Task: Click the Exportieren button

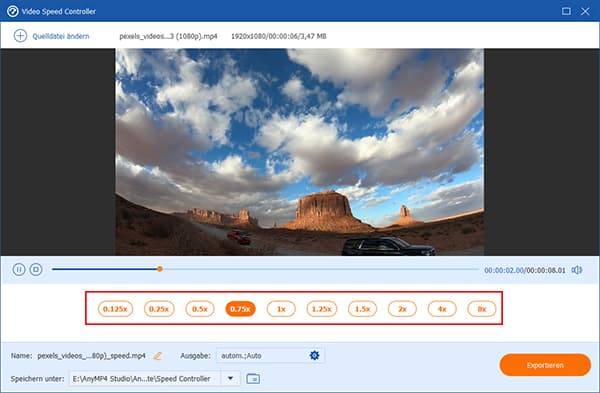Action: click(545, 365)
